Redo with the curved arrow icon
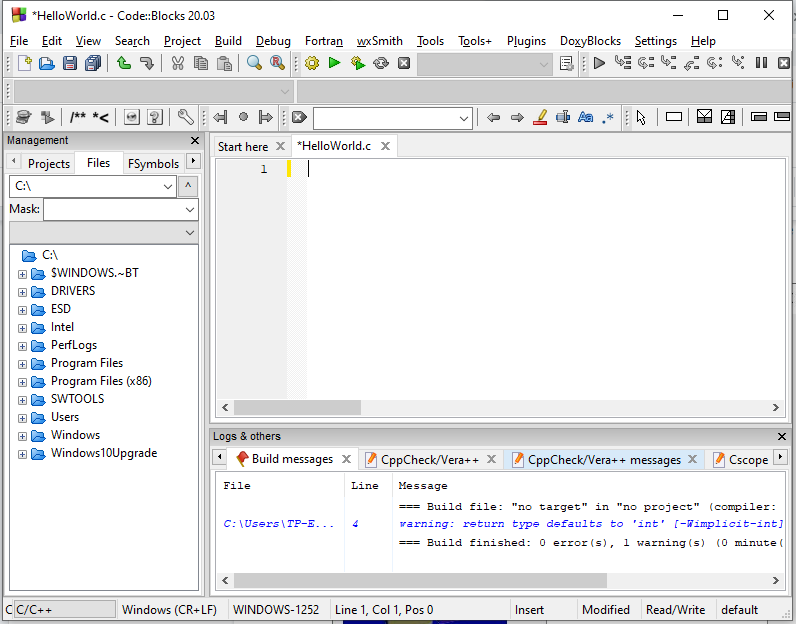The image size is (796, 624). pos(147,63)
